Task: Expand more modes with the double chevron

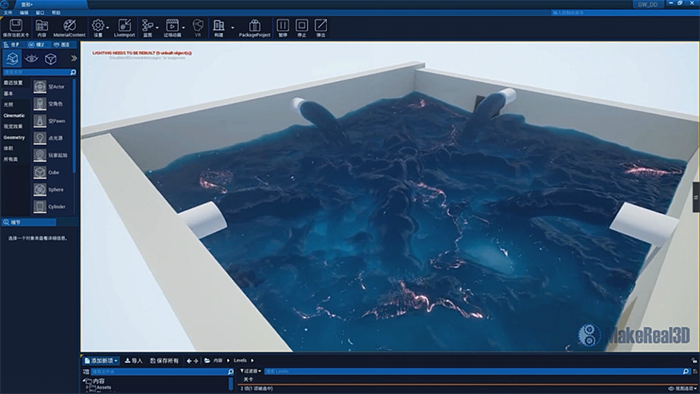Action: pos(74,58)
